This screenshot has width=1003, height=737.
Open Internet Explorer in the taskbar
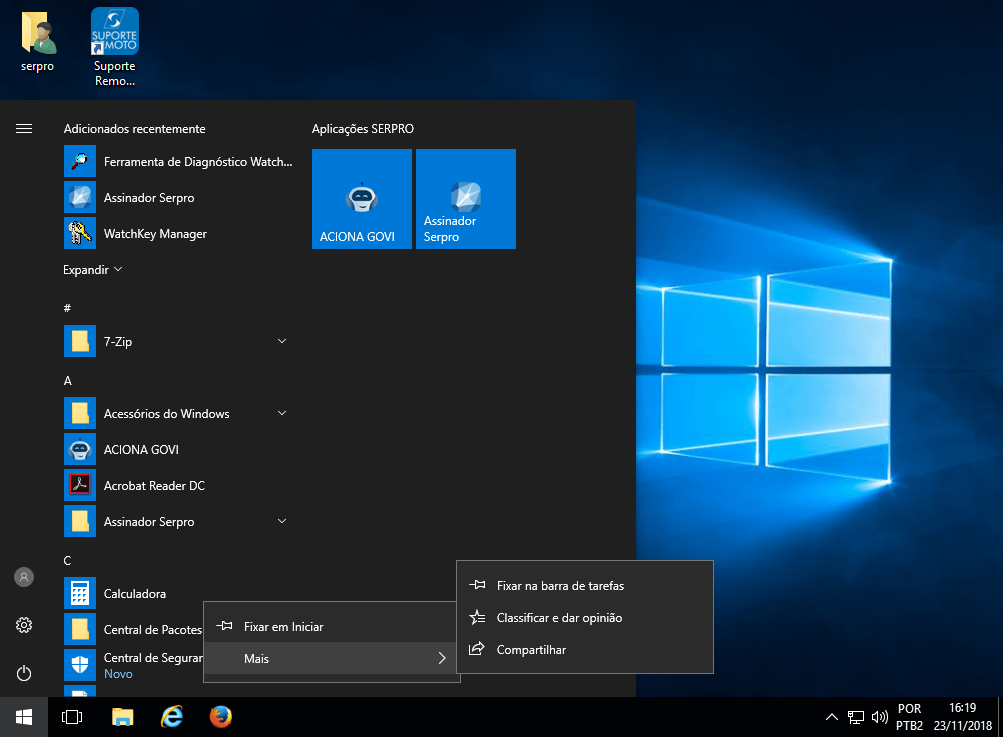[172, 717]
